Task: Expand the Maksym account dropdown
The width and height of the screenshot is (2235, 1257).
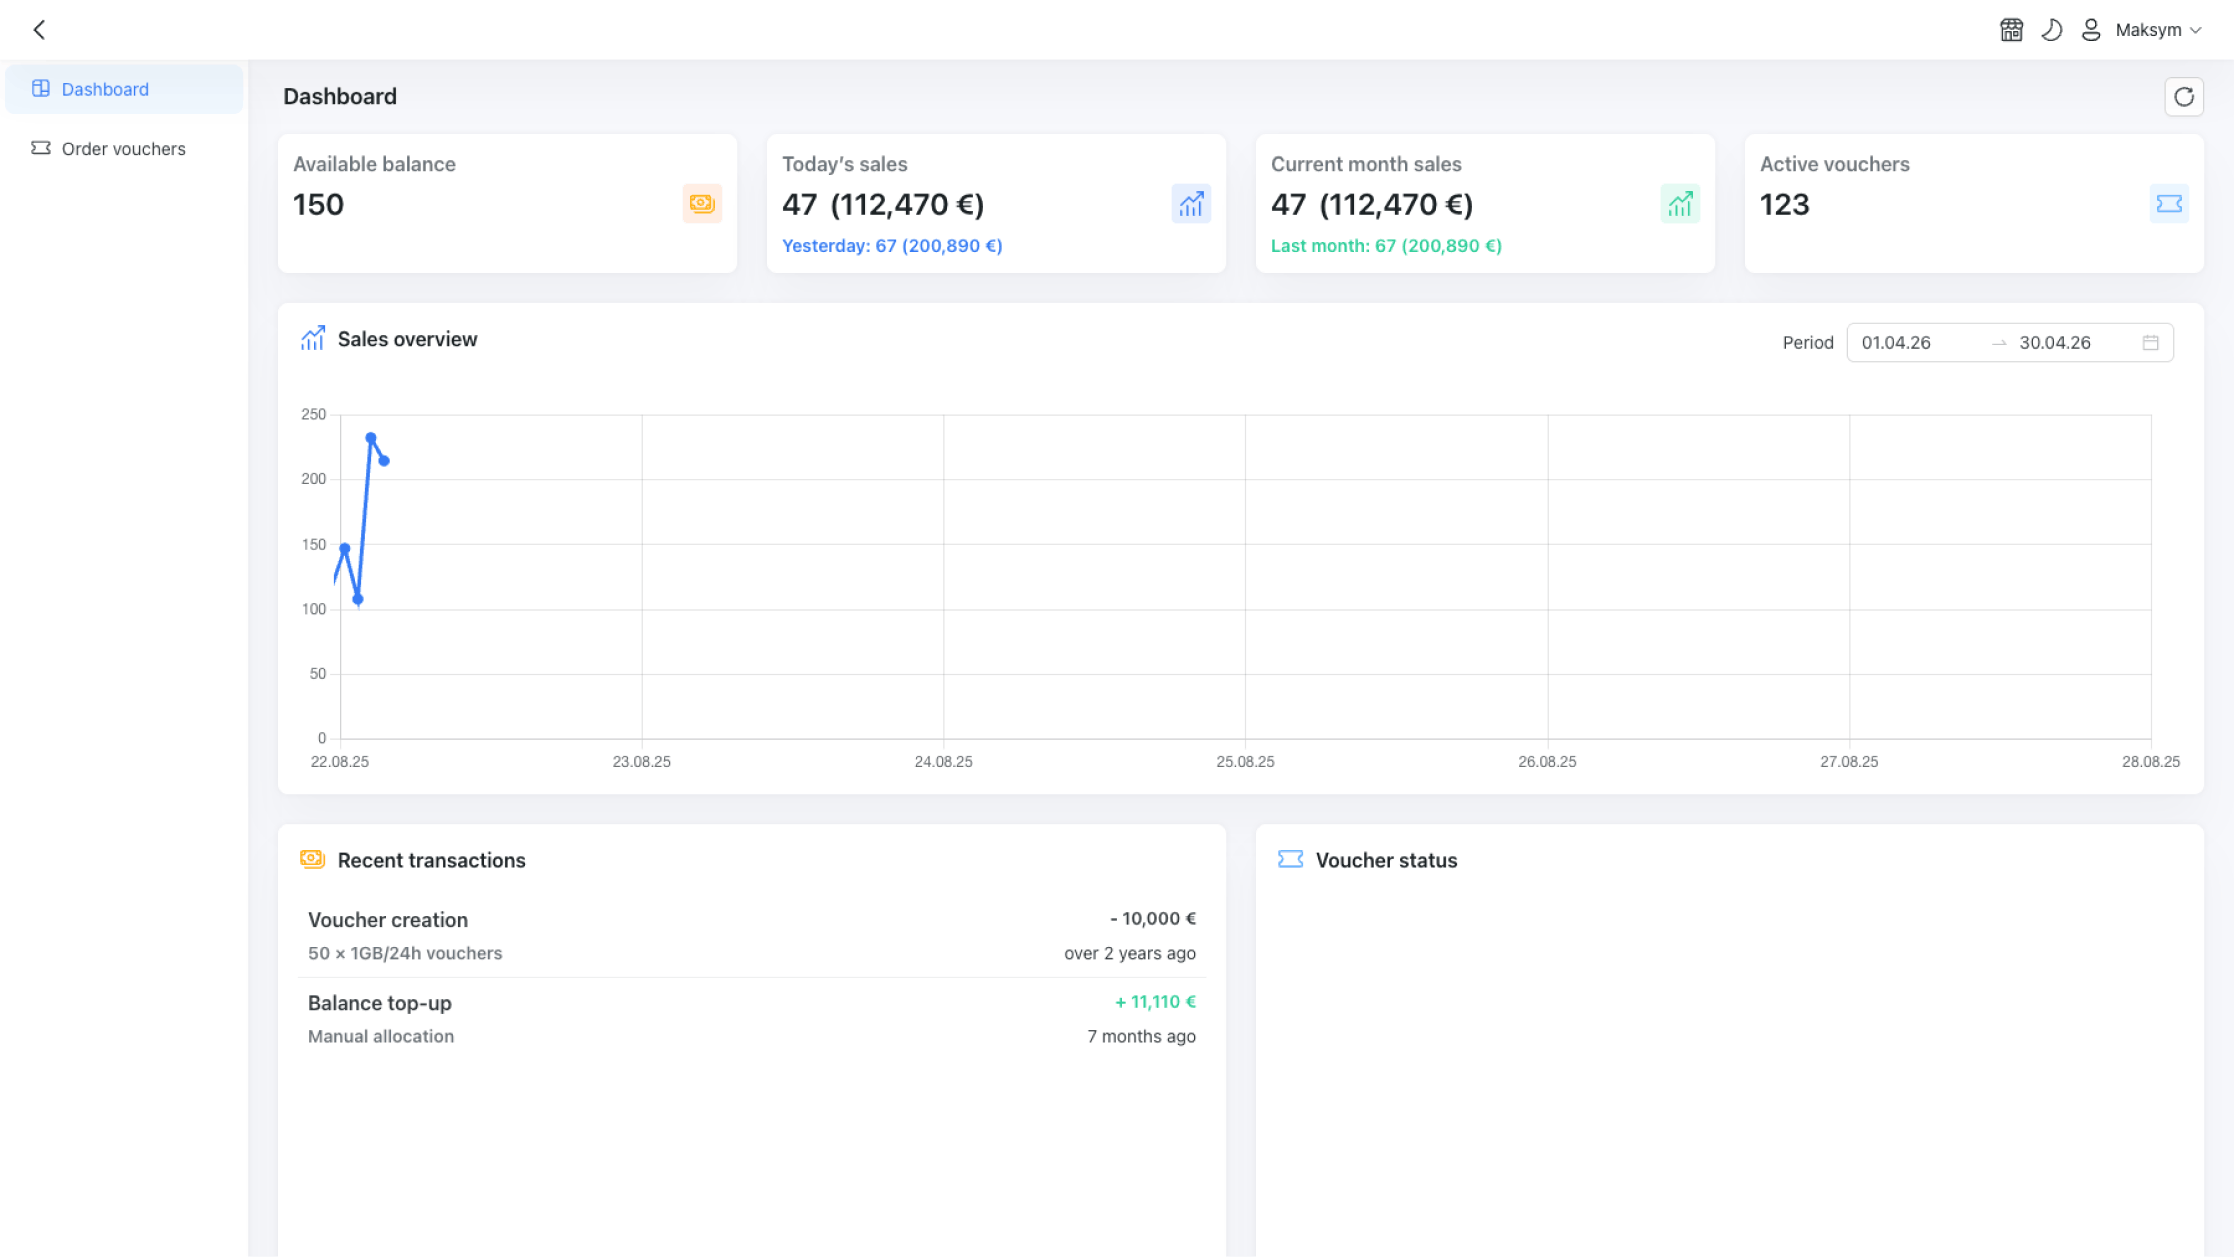Action: [x=2158, y=30]
